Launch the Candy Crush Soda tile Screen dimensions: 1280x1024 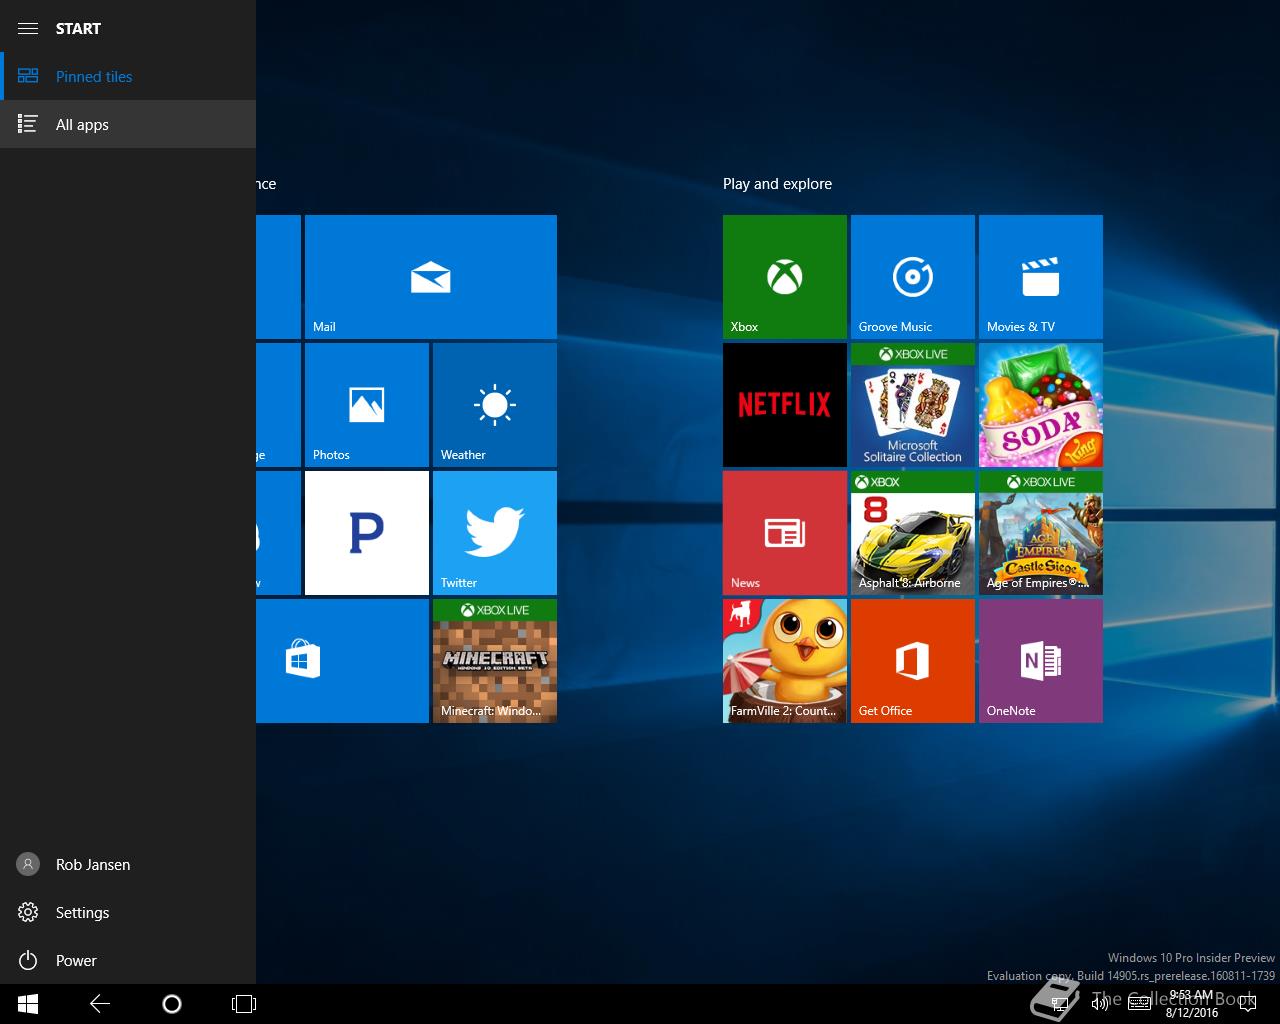click(1041, 405)
